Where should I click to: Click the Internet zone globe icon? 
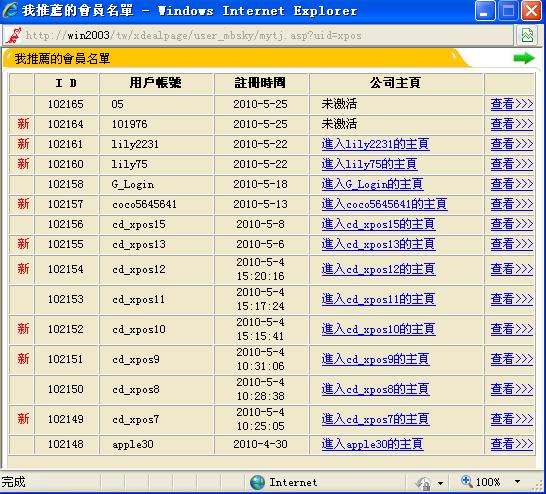258,482
